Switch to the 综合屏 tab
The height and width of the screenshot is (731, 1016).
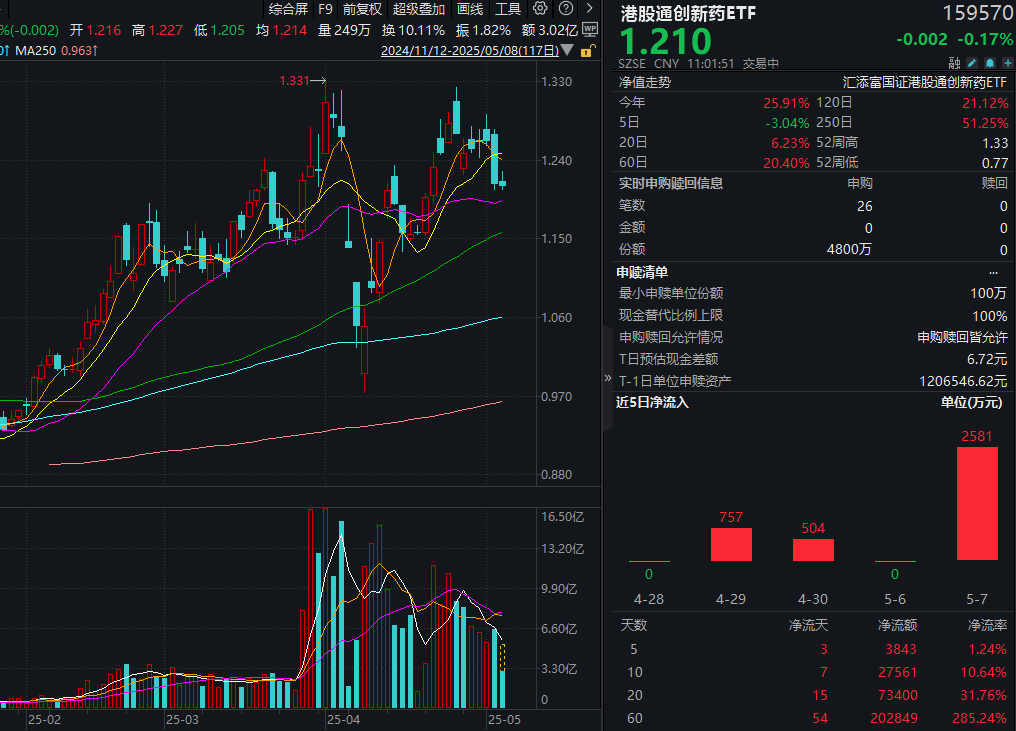289,9
